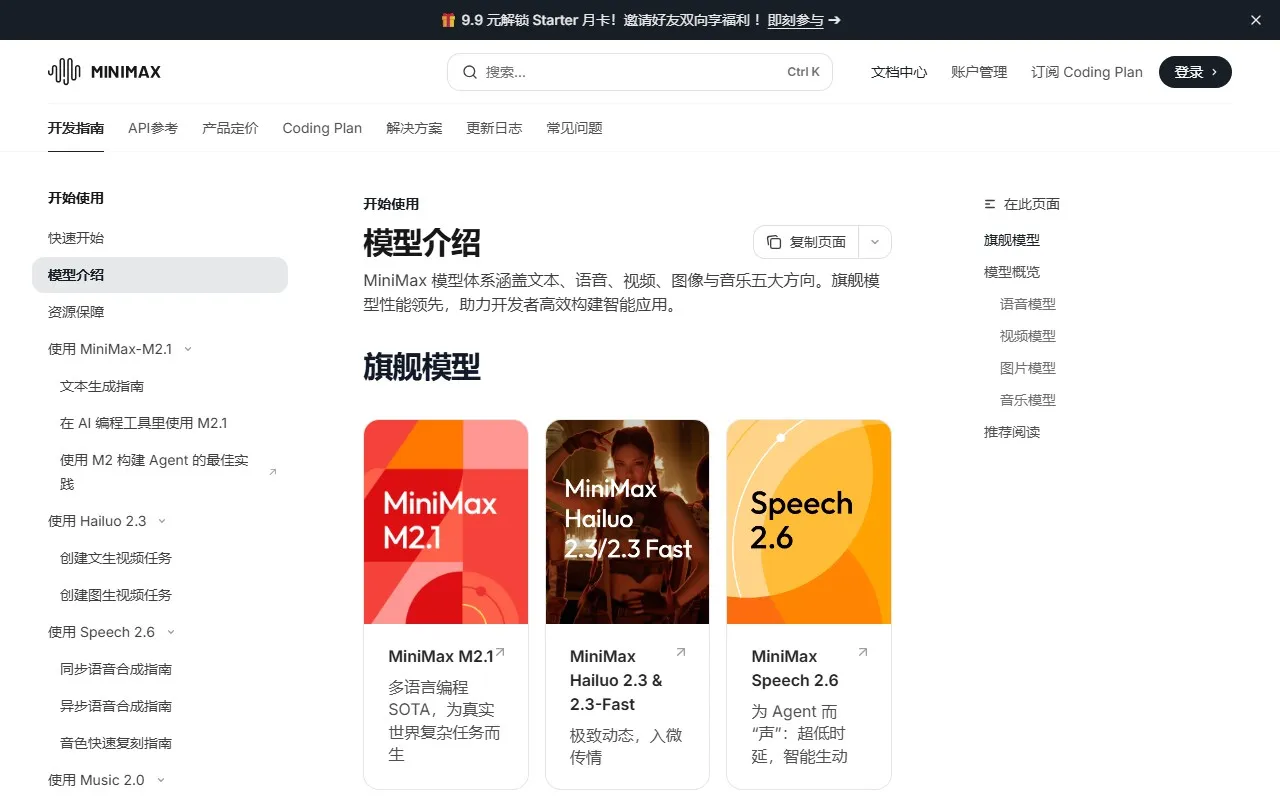Click the search magnifier icon
This screenshot has width=1280, height=800.
[x=470, y=72]
